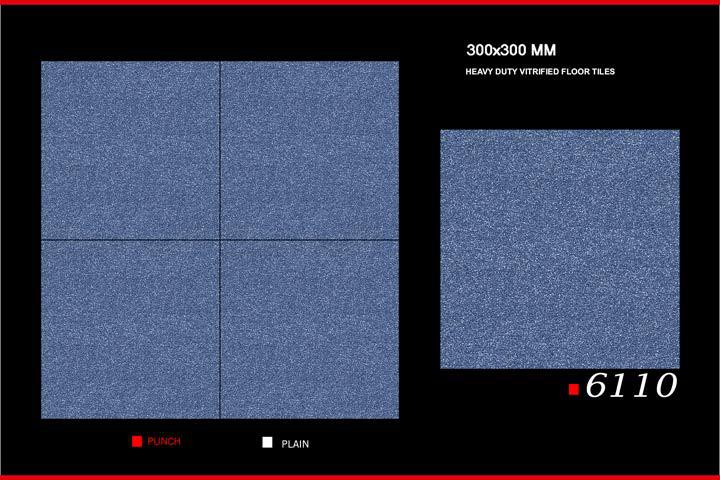Viewport: 720px width, 480px height.
Task: Click the red PUNCH legend square
Action: [137, 441]
